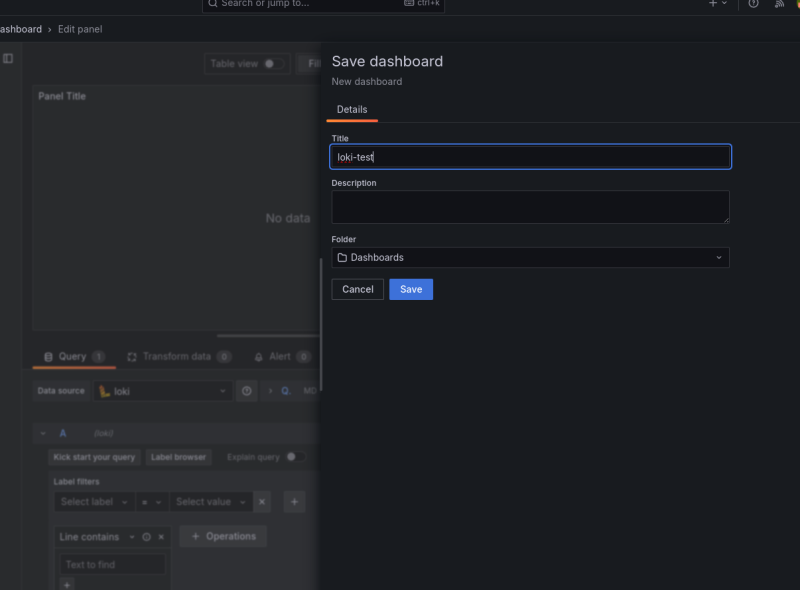This screenshot has height=590, width=800.
Task: Open the Folder dropdown showing Dashboards
Action: click(x=530, y=258)
